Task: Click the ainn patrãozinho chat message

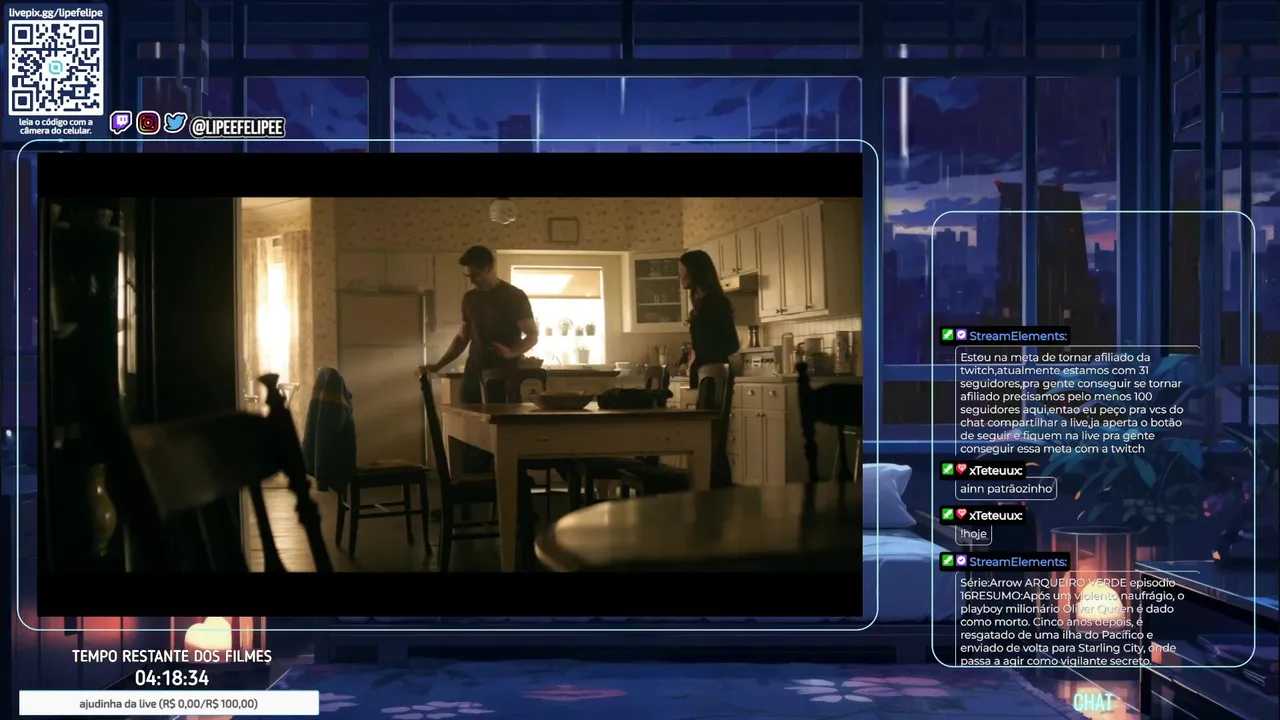Action: [1006, 489]
